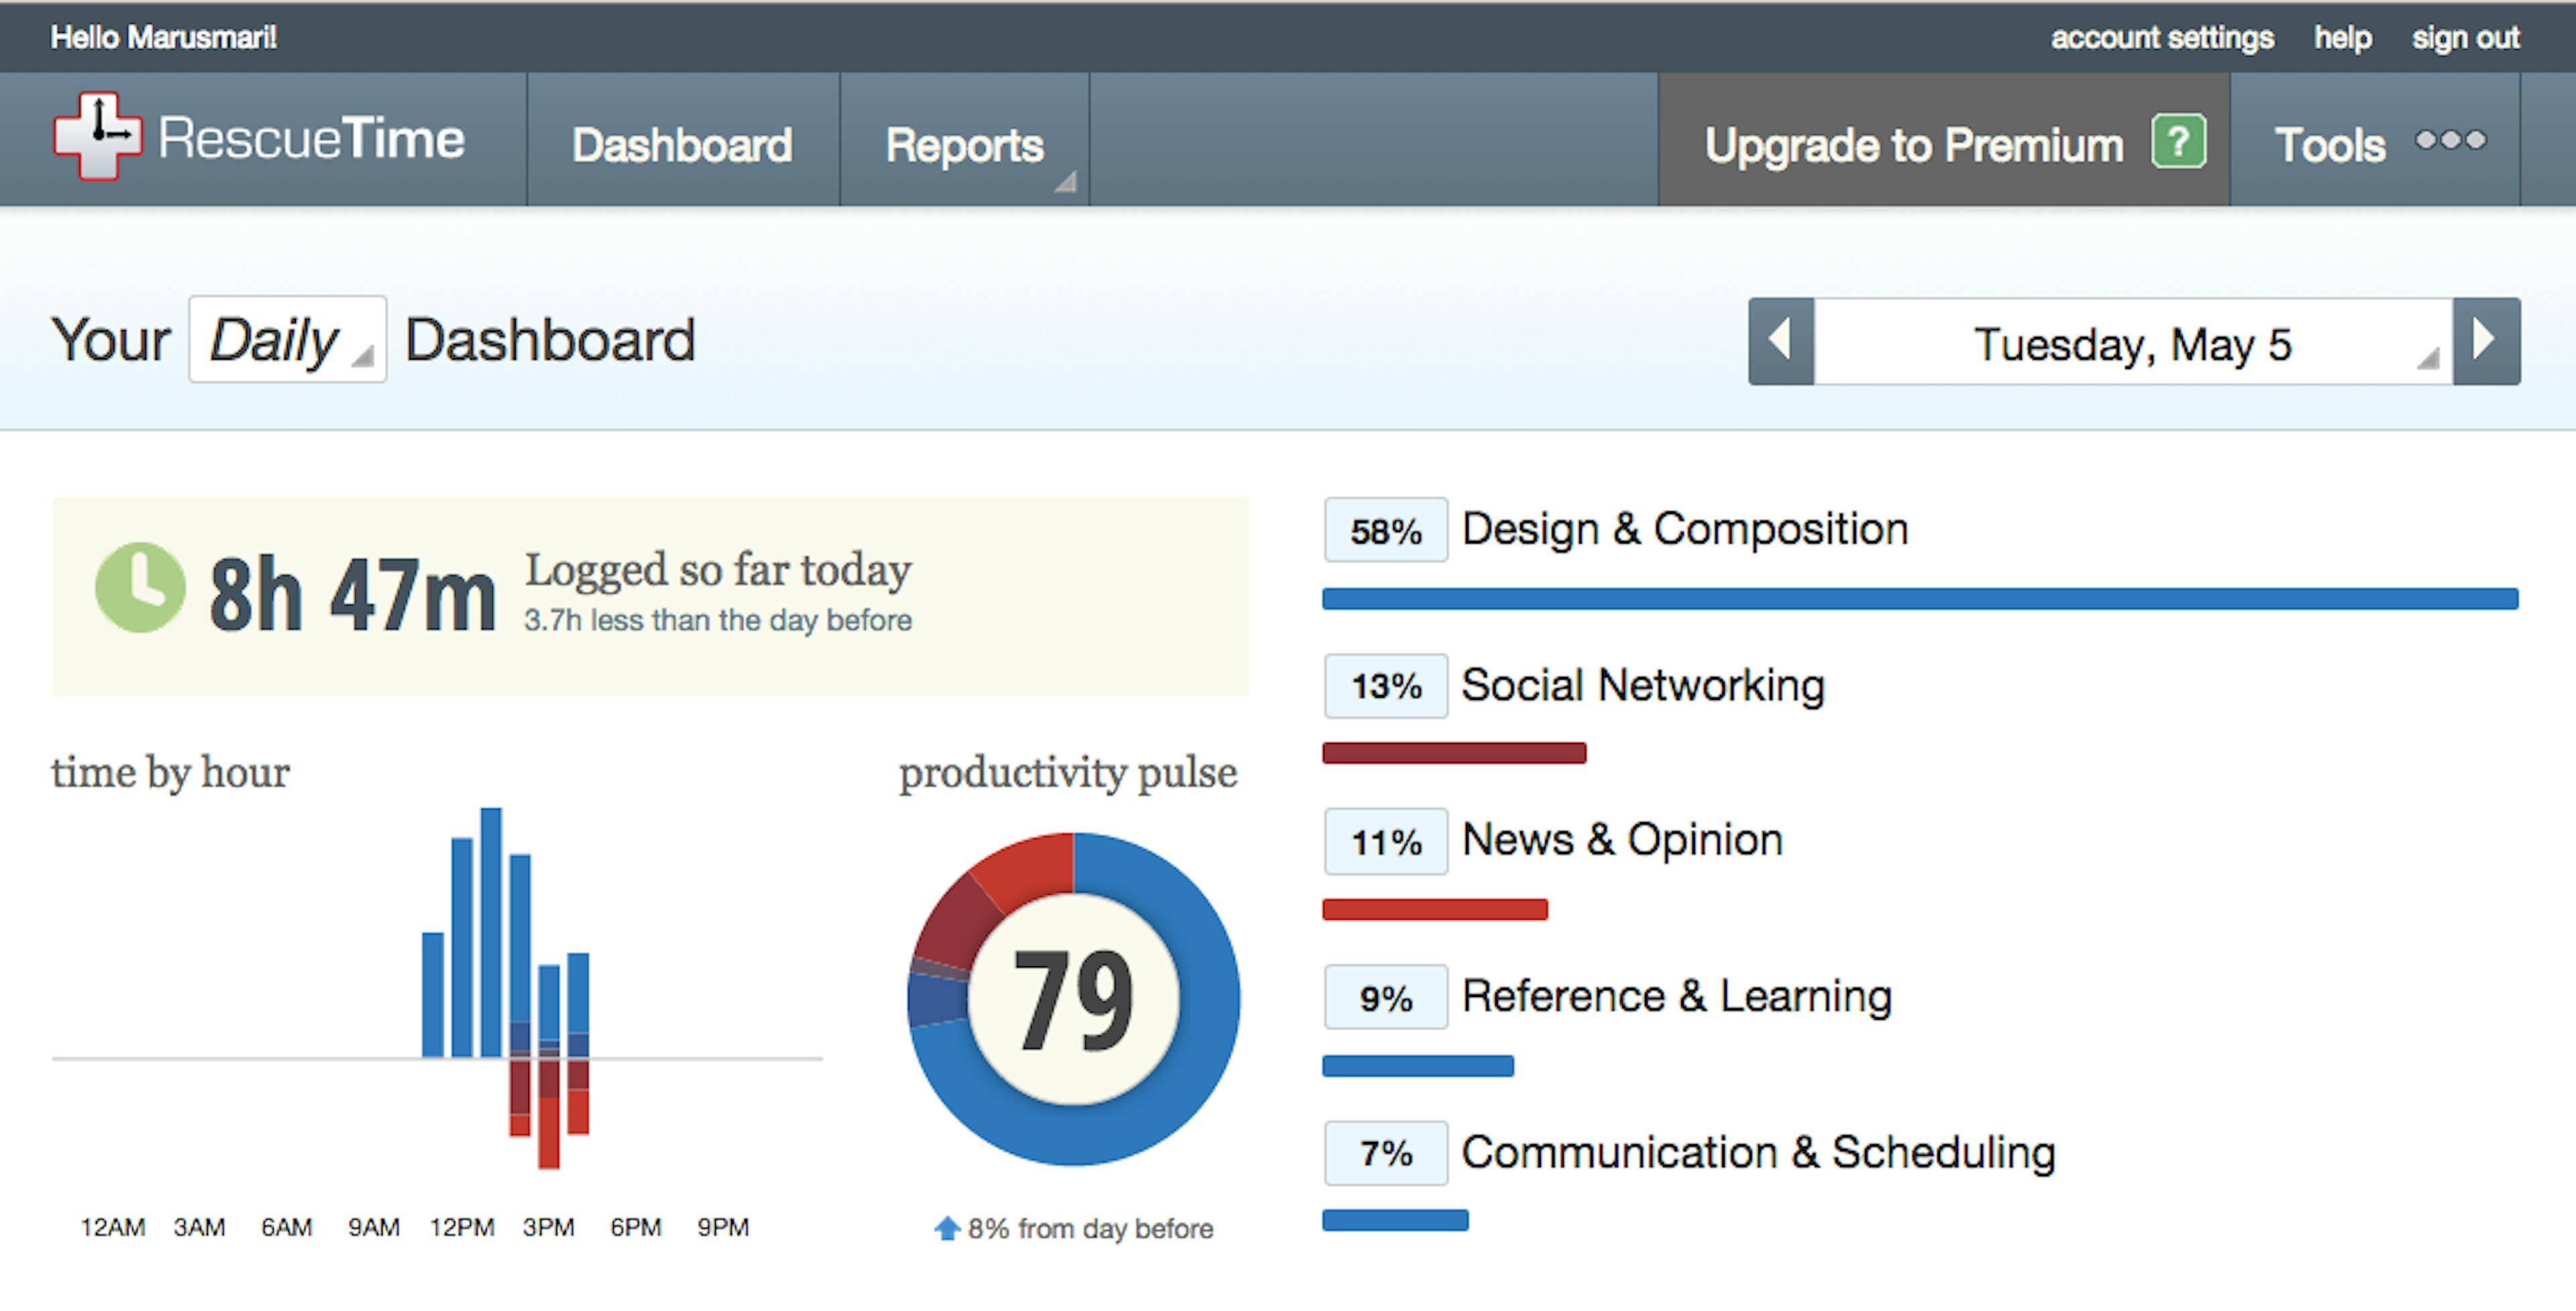The image size is (2576, 1311).
Task: Click the blue up arrow near 8% from day before
Action: coord(946,1228)
